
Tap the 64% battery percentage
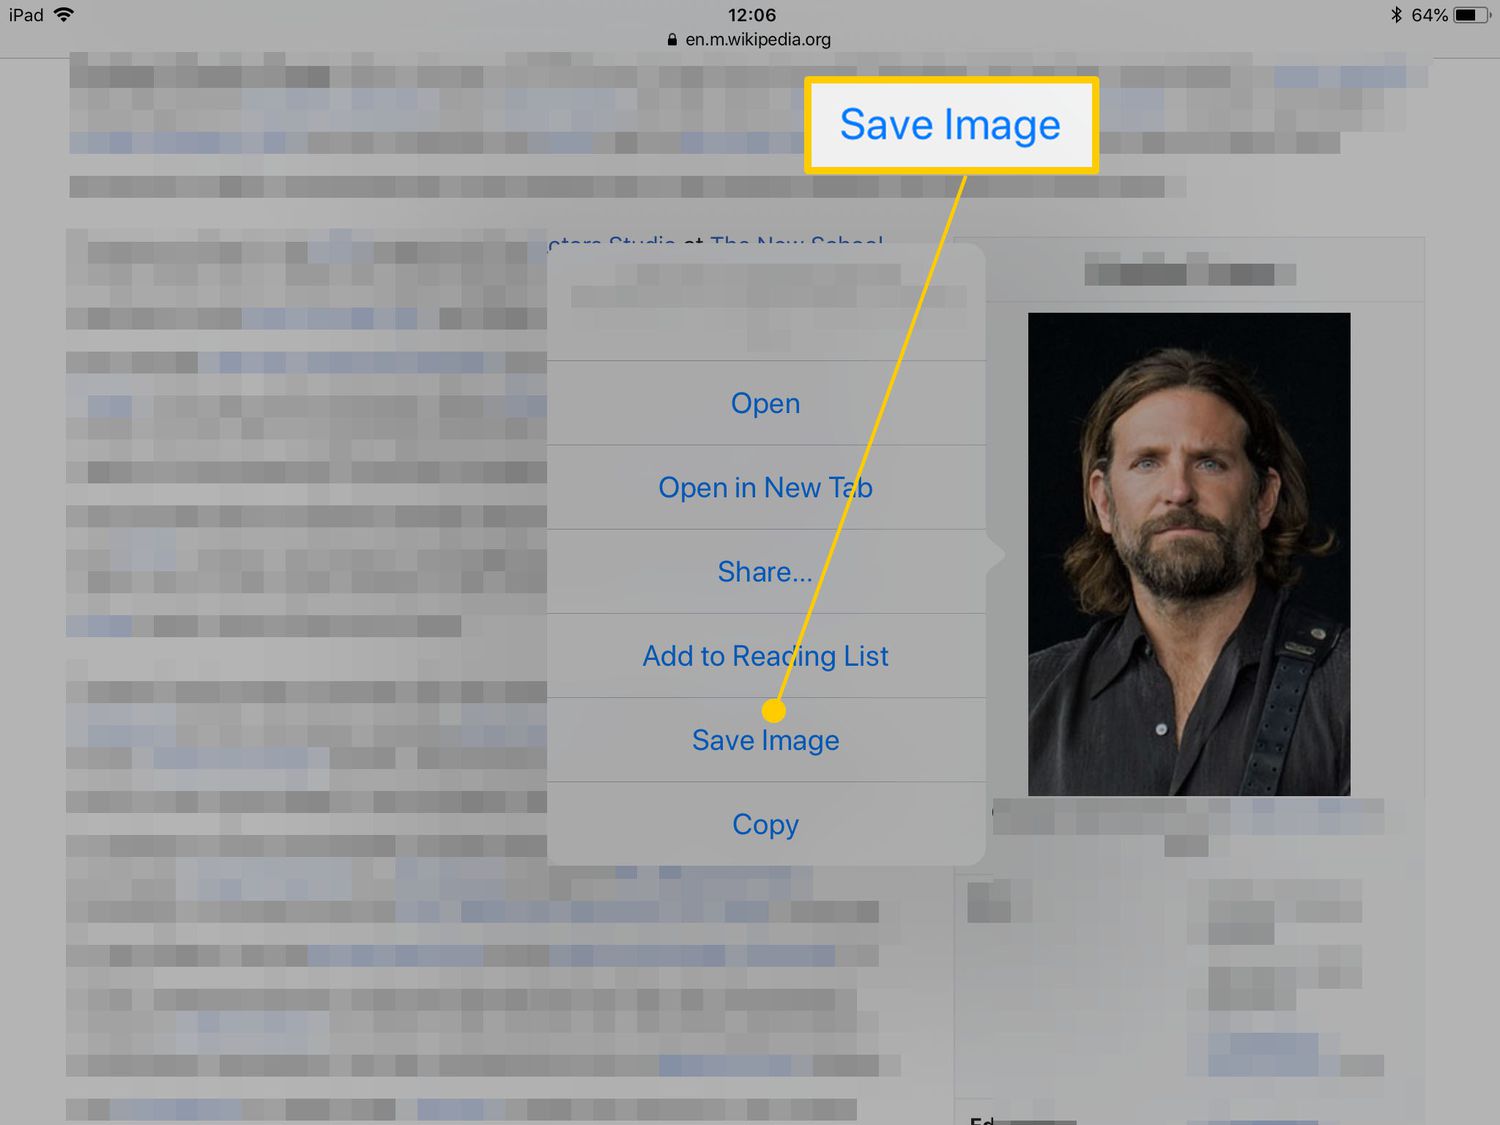click(x=1429, y=15)
